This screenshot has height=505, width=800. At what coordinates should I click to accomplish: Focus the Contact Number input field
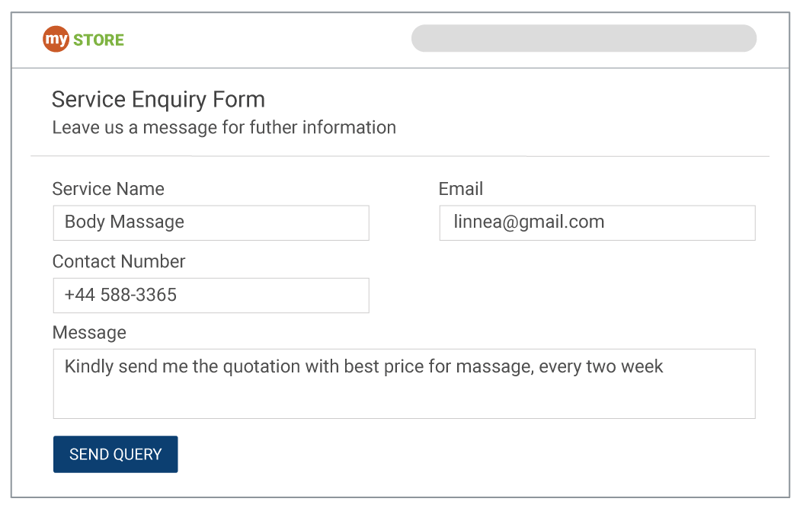point(210,296)
